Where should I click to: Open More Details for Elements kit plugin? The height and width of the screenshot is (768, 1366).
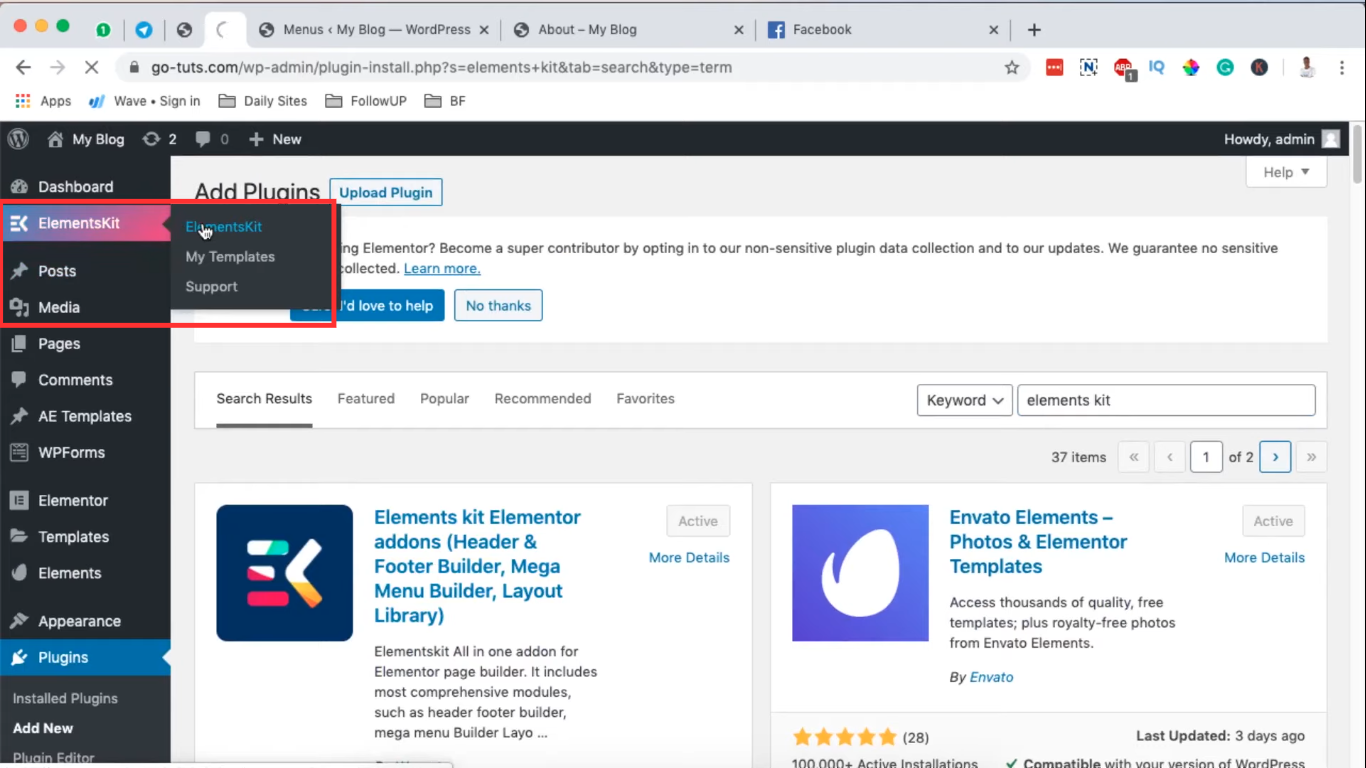point(689,558)
